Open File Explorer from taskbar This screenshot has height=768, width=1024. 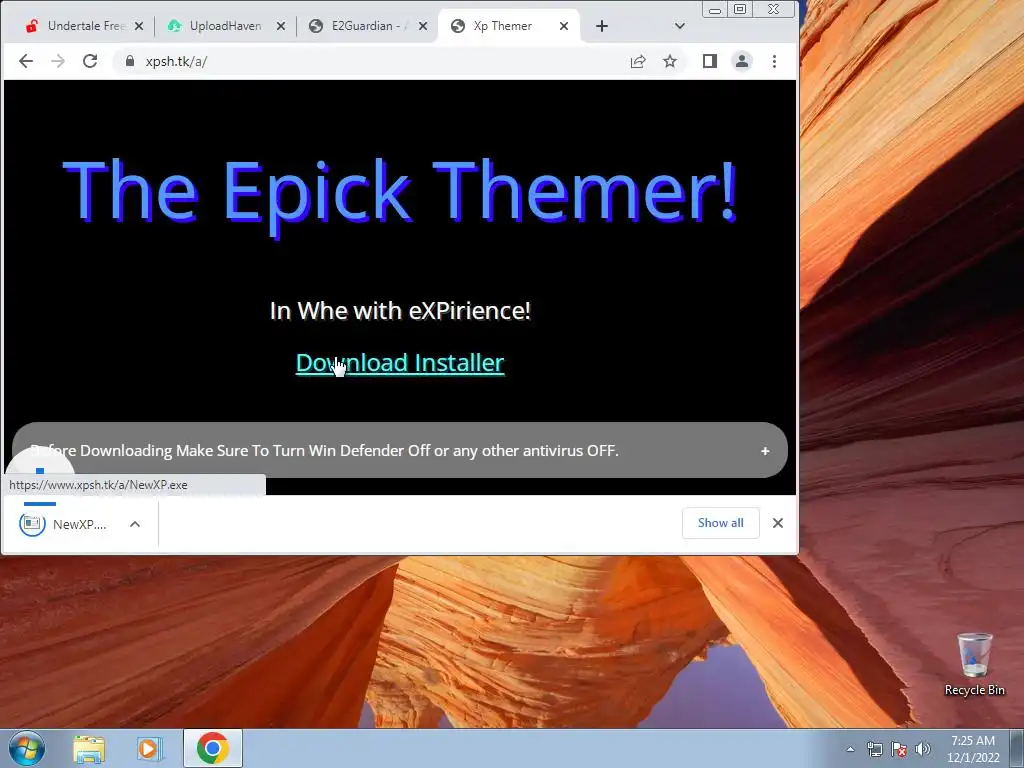(89, 748)
